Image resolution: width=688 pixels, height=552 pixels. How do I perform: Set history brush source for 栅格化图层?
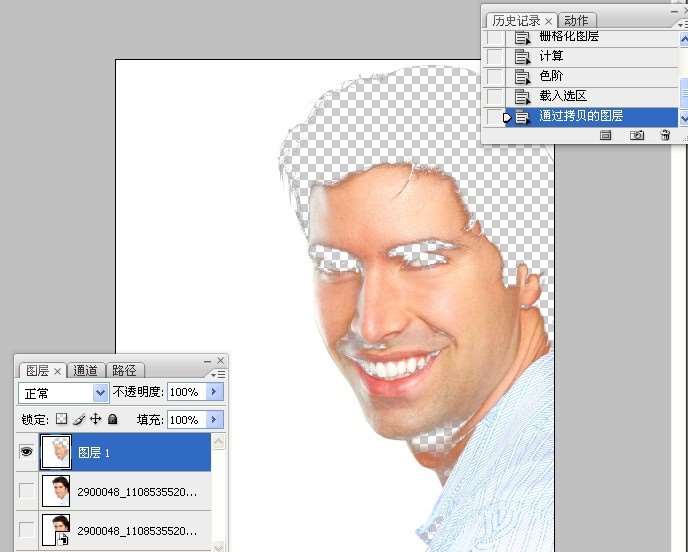494,37
